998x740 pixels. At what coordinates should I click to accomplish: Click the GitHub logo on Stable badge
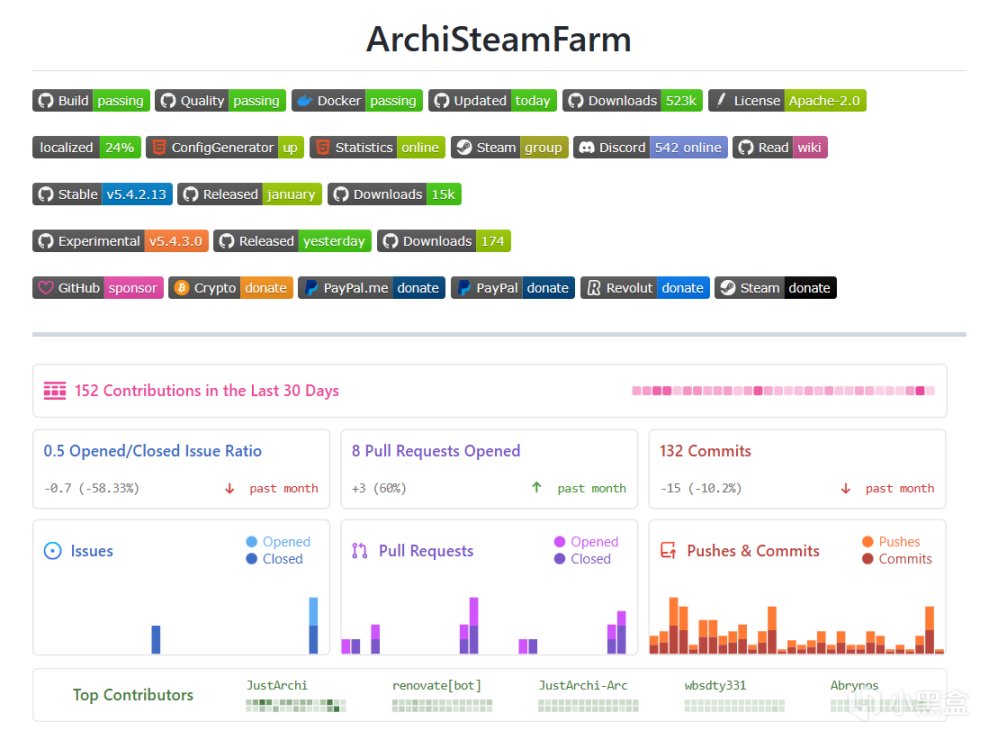point(45,194)
